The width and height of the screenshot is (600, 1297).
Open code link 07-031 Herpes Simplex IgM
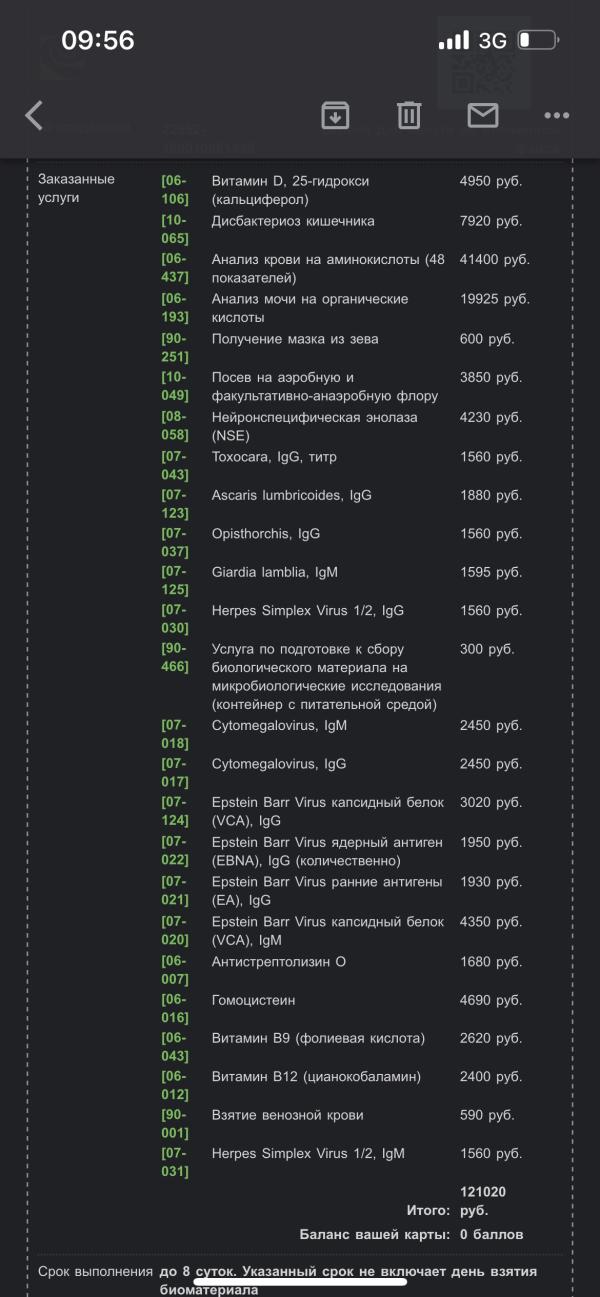click(175, 1162)
